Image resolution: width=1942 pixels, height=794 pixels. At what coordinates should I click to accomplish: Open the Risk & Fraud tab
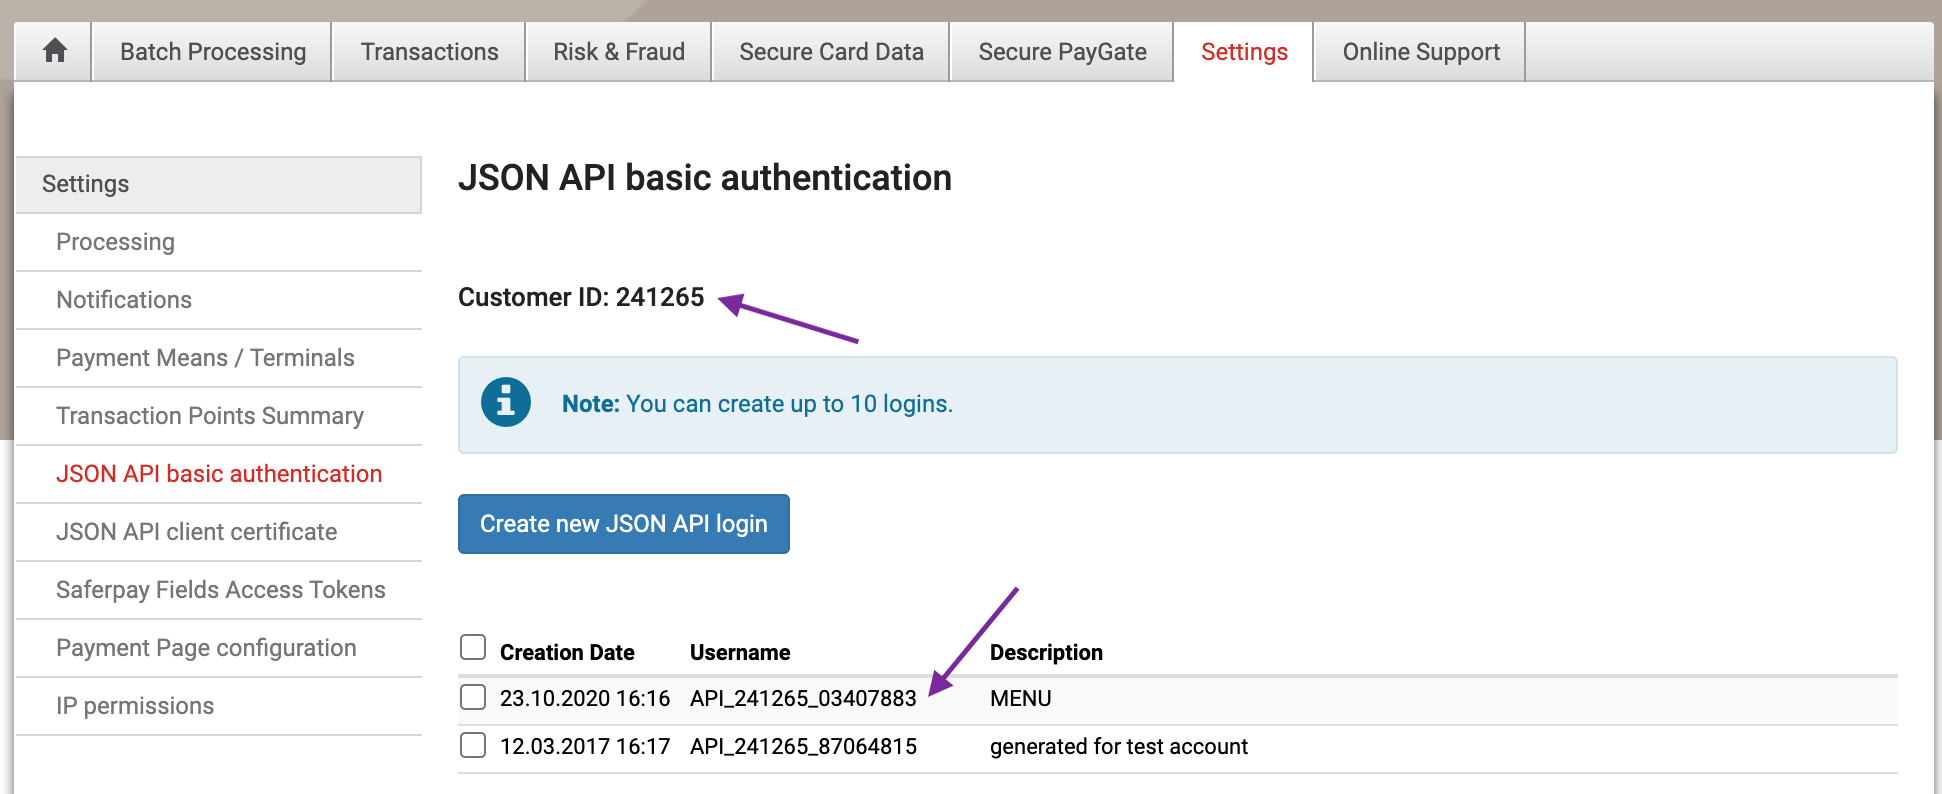pyautogui.click(x=619, y=52)
